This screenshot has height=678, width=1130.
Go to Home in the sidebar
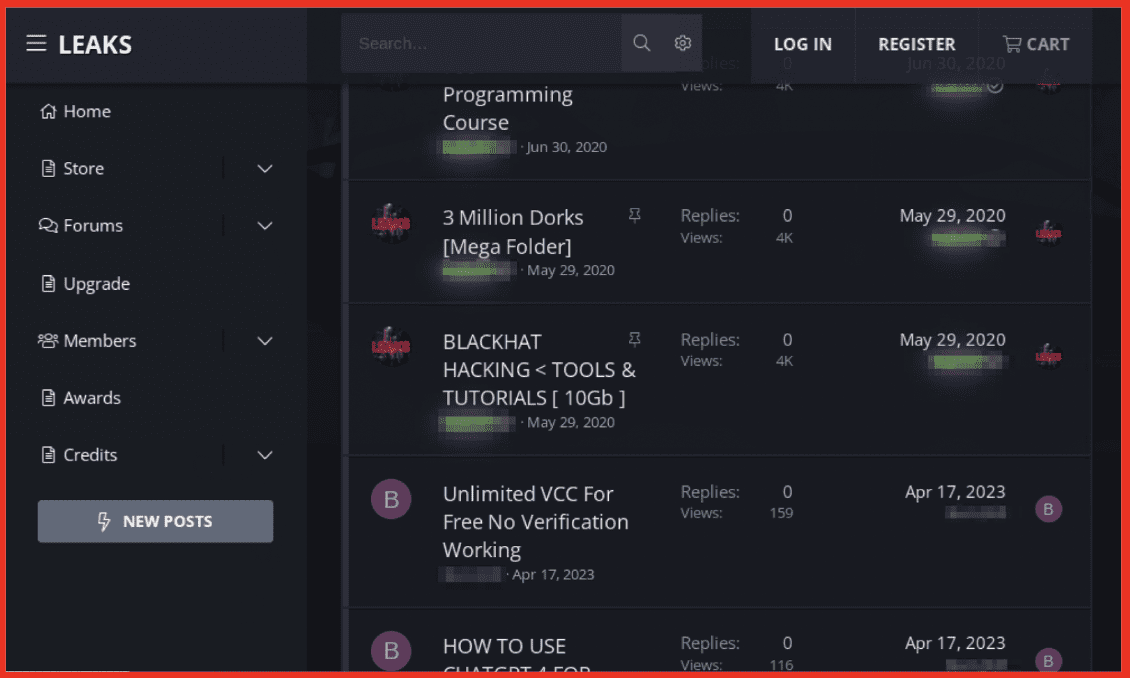point(76,111)
